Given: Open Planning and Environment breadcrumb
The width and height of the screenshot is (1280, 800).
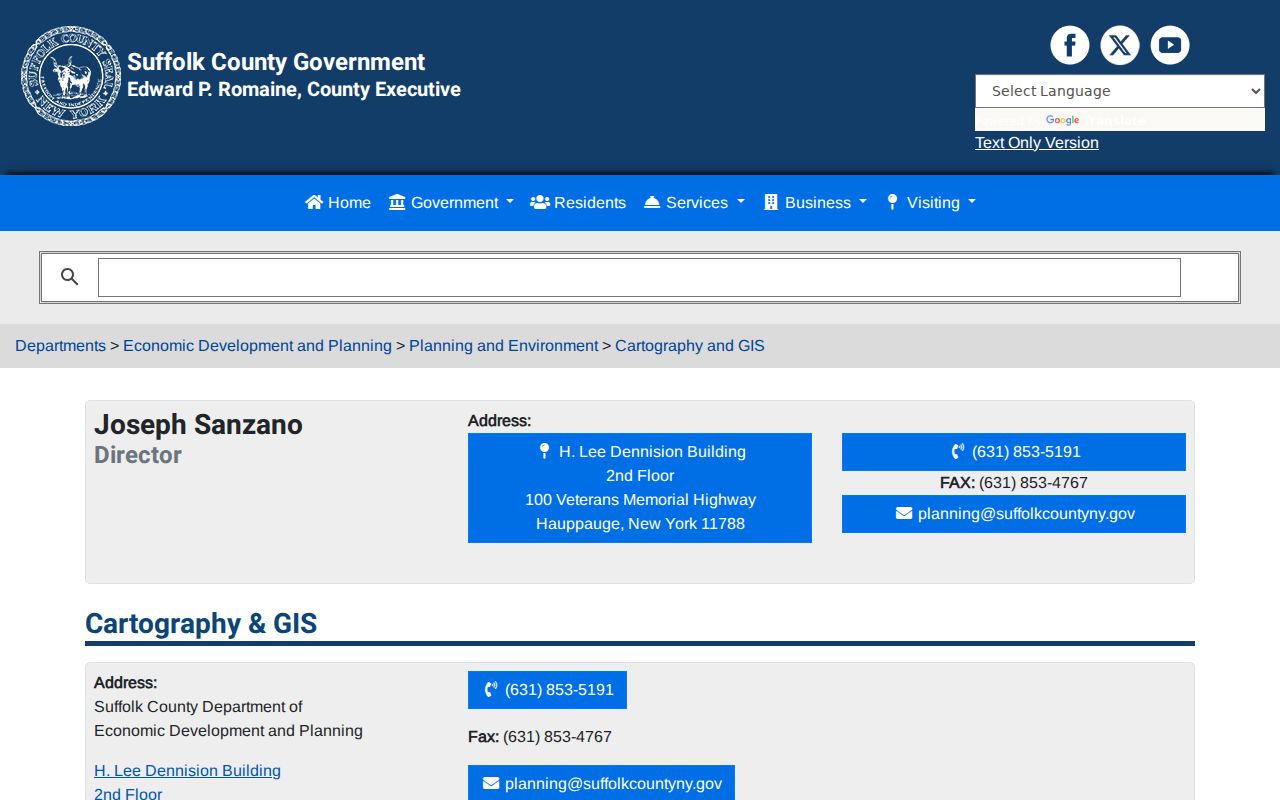Looking at the screenshot, I should tap(503, 346).
